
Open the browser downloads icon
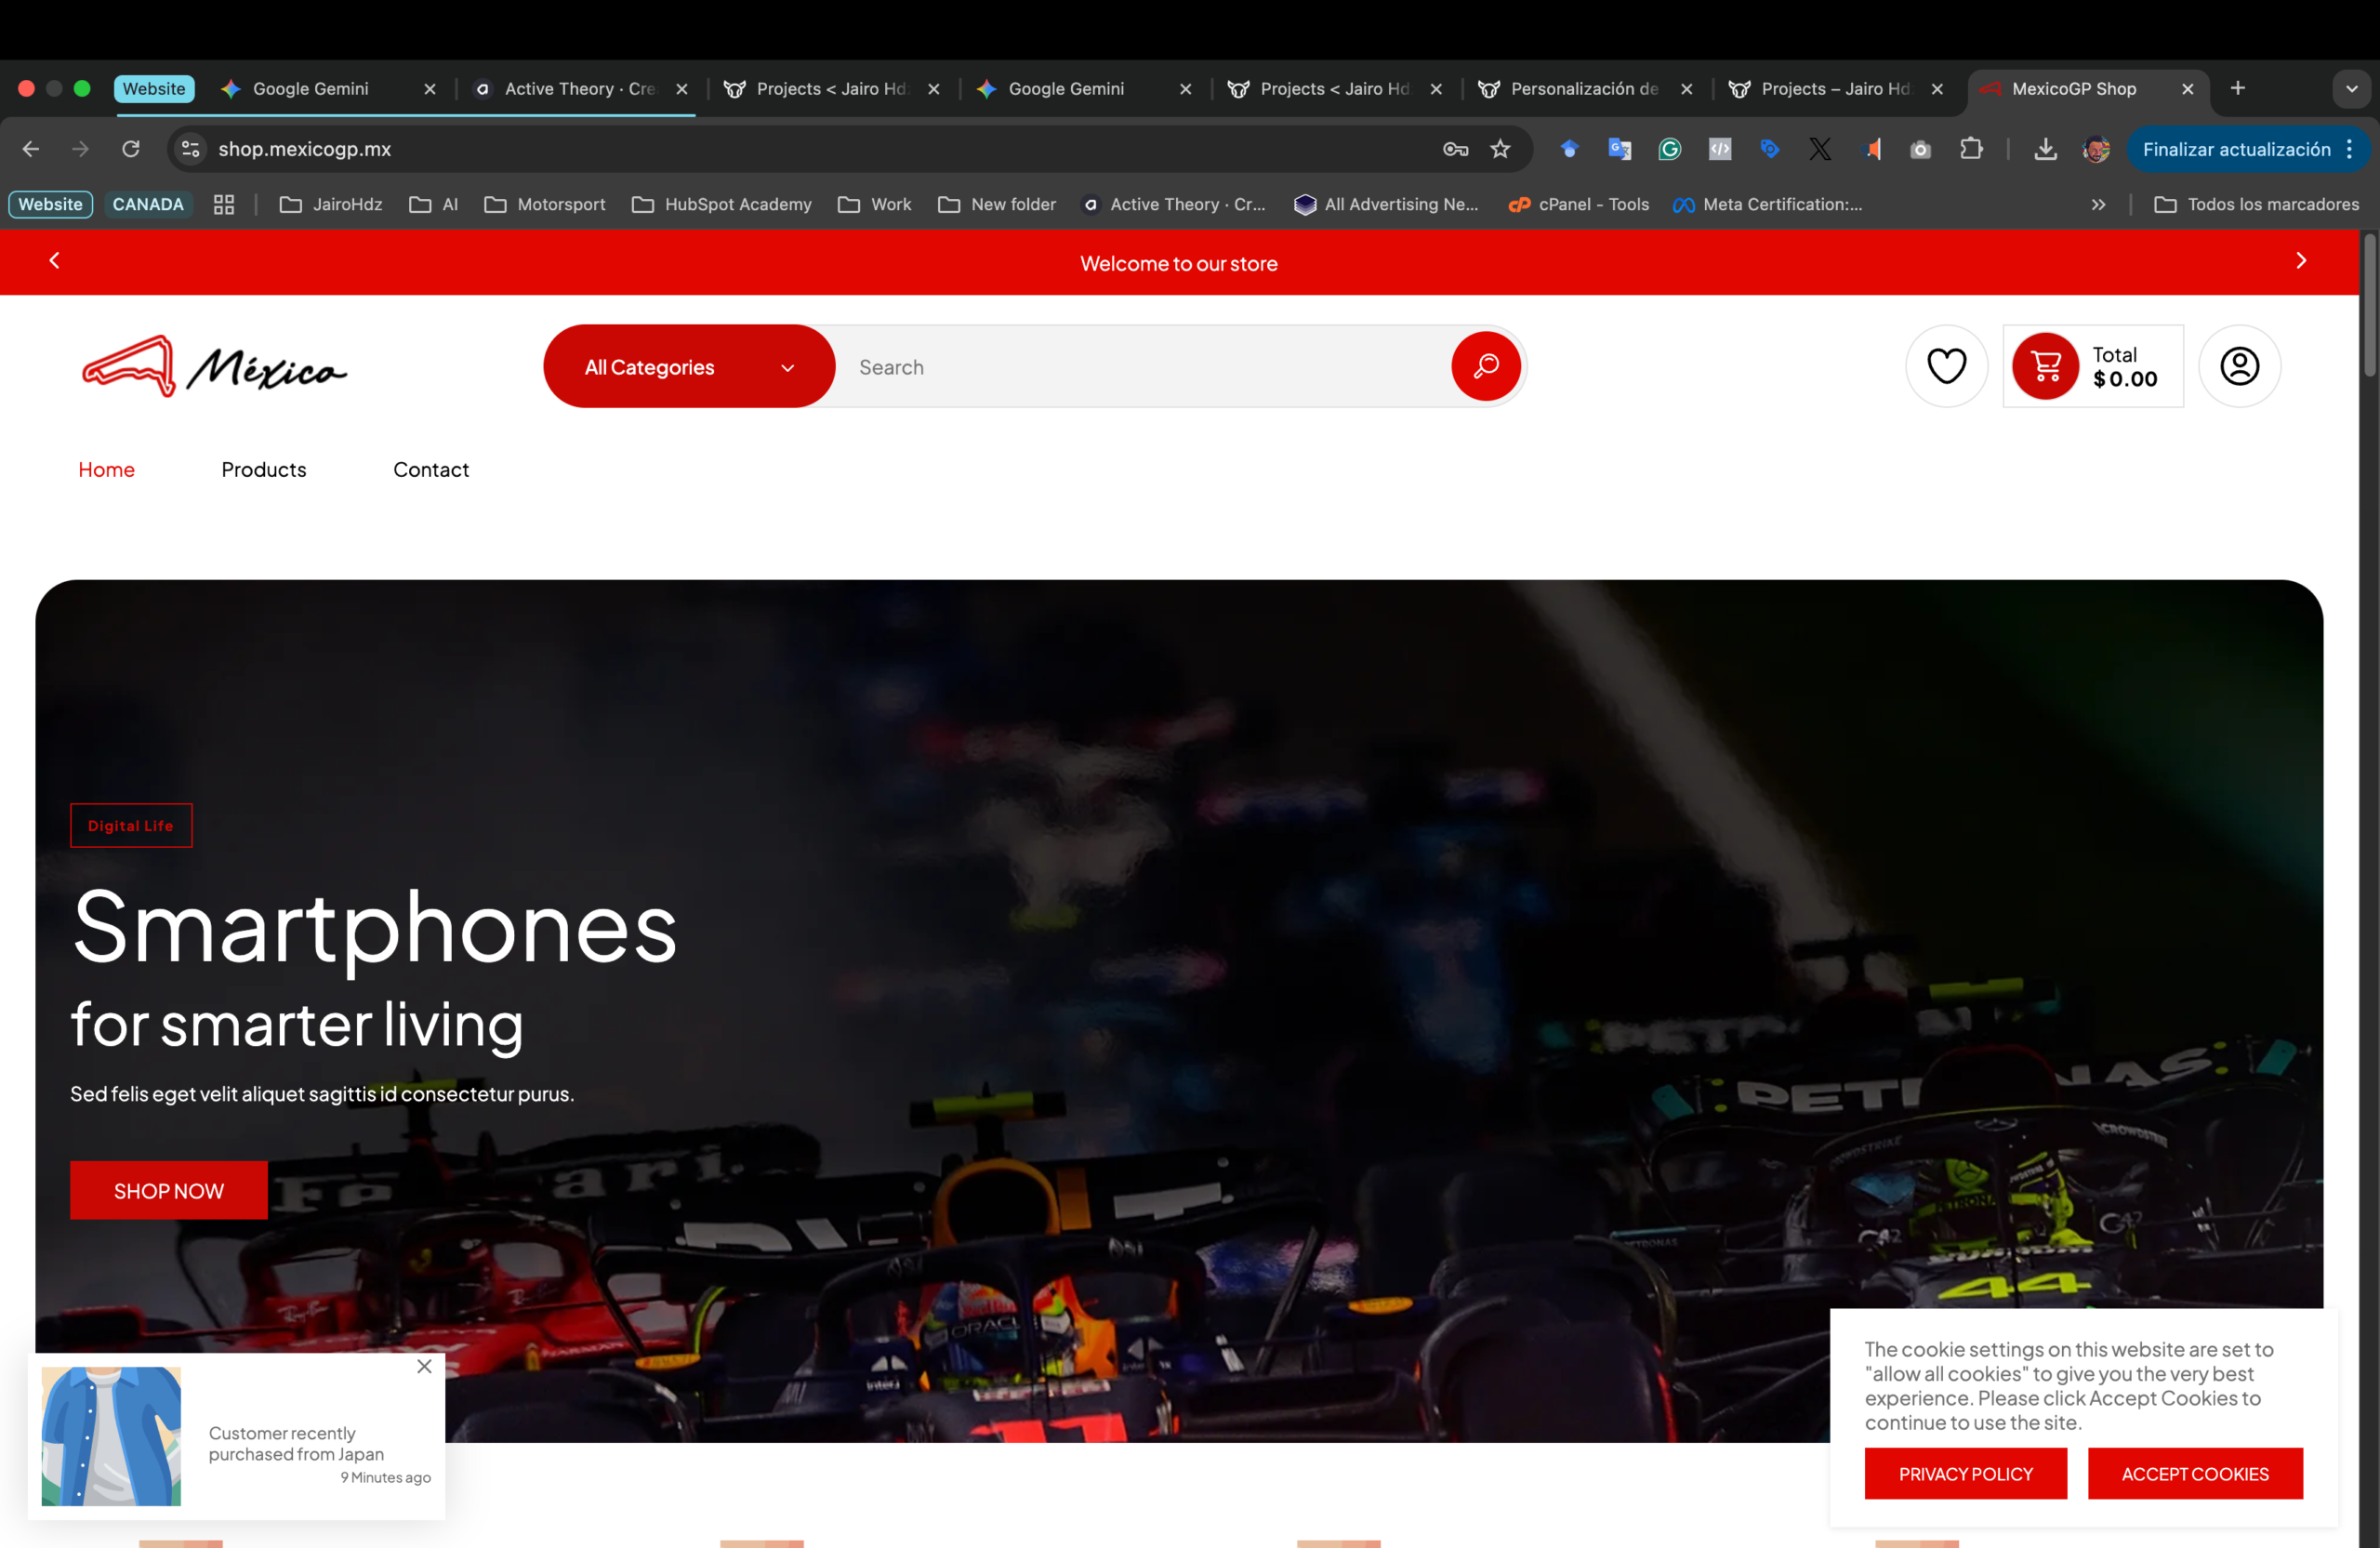[x=2044, y=149]
